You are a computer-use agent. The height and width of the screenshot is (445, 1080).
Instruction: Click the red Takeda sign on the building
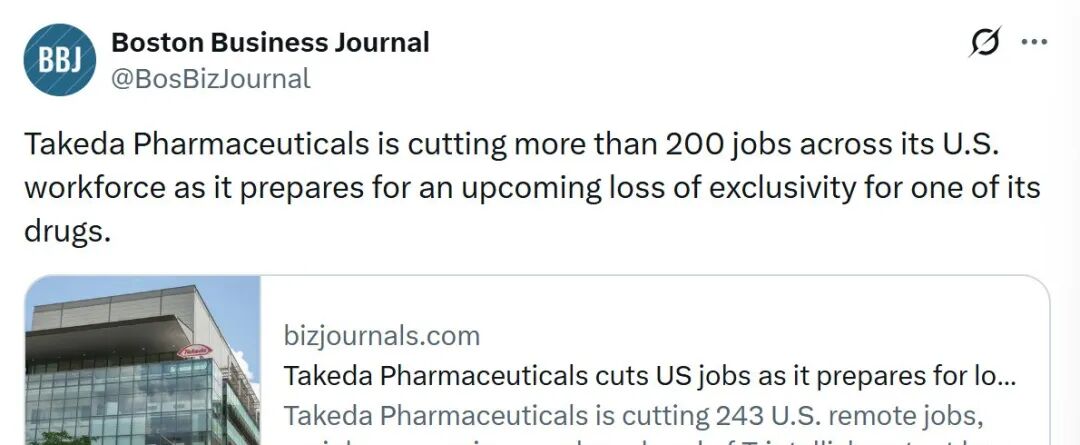(x=195, y=351)
